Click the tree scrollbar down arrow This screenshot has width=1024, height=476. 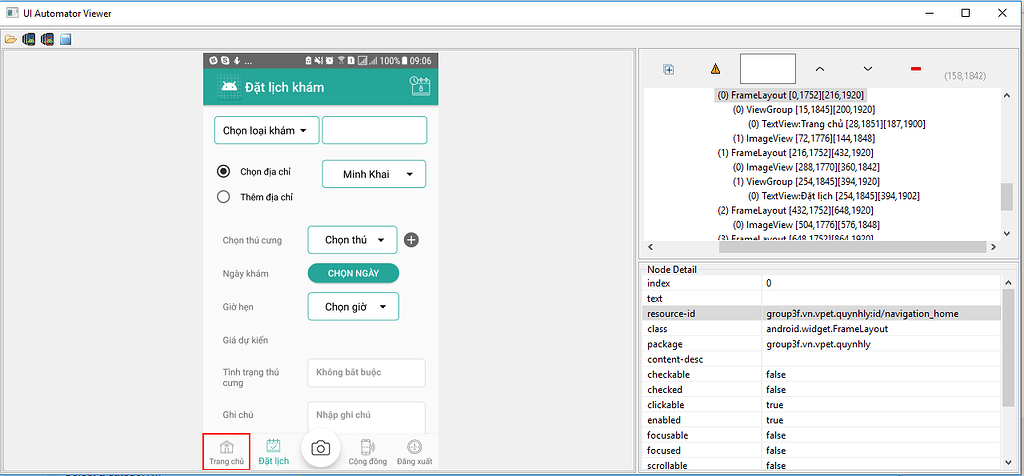tap(1007, 234)
